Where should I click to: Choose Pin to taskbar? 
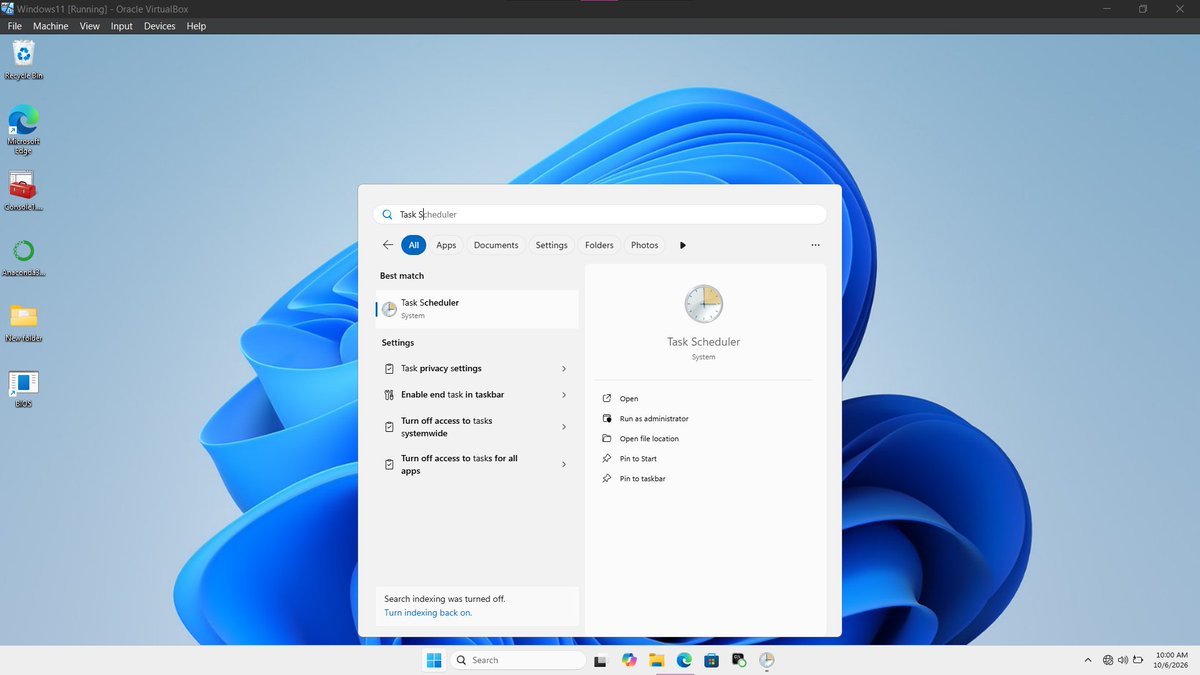tap(642, 479)
